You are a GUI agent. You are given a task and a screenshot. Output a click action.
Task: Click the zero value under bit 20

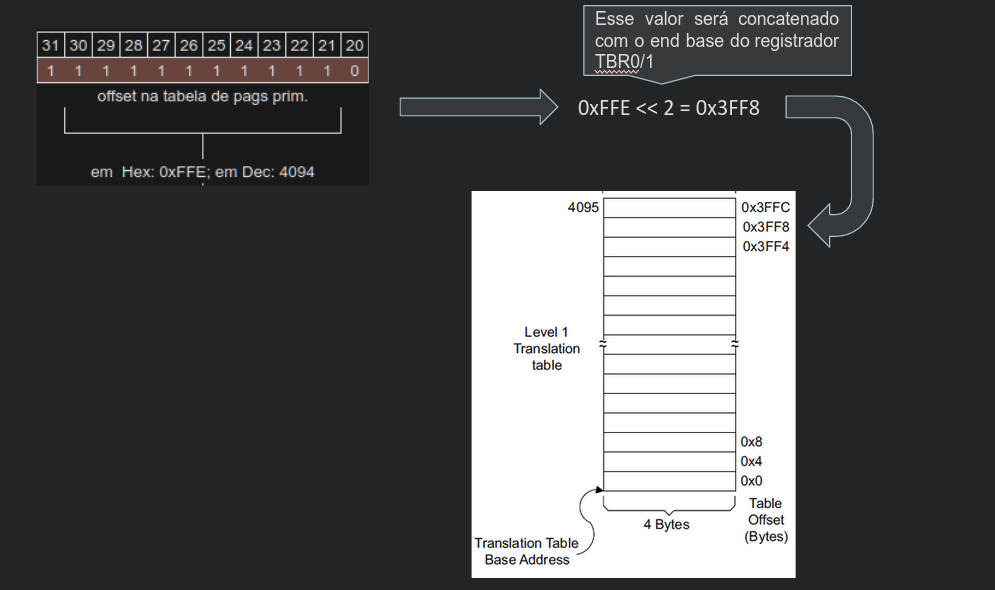pos(355,71)
